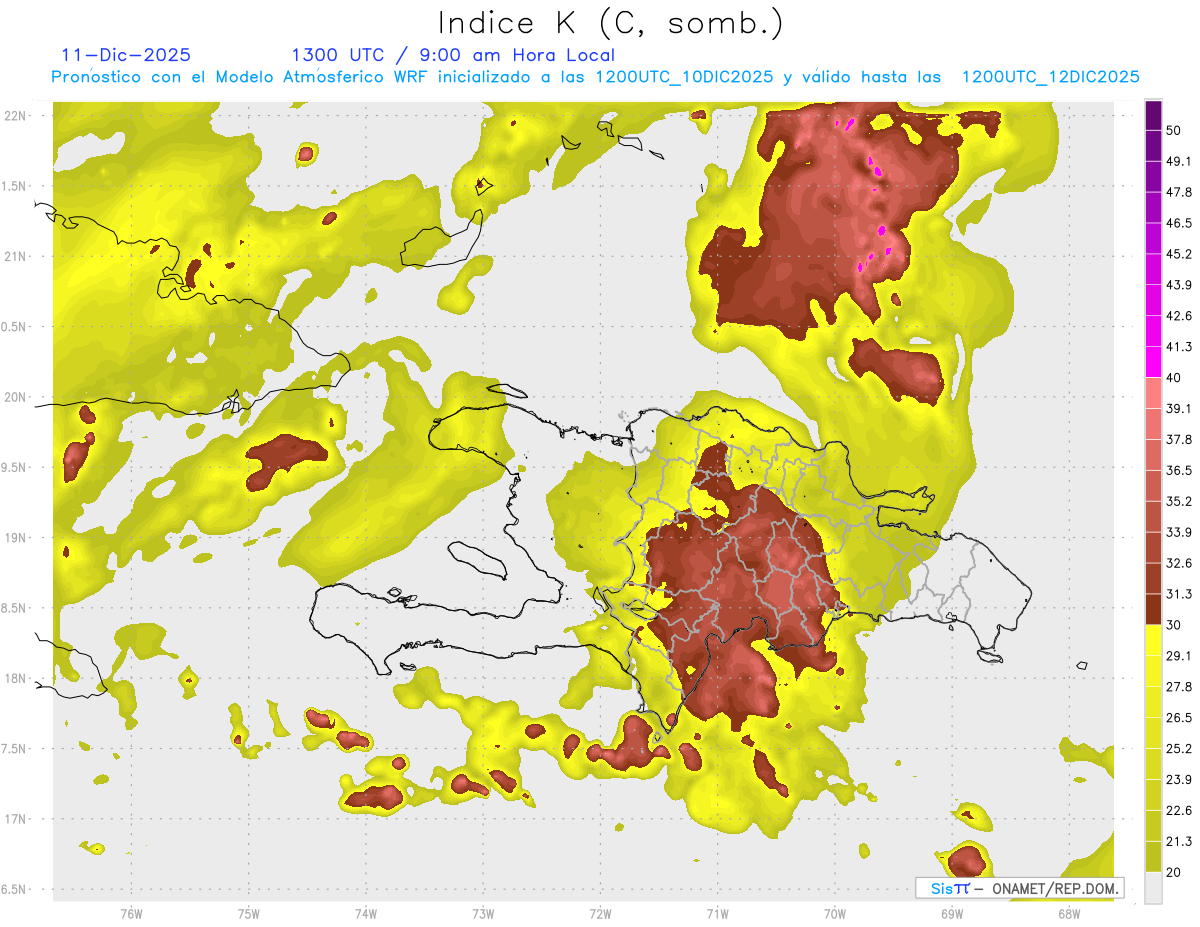The height and width of the screenshot is (927, 1200).
Task: Pick the dark brown swatch between 30 and 31.3
Action: tap(1153, 609)
